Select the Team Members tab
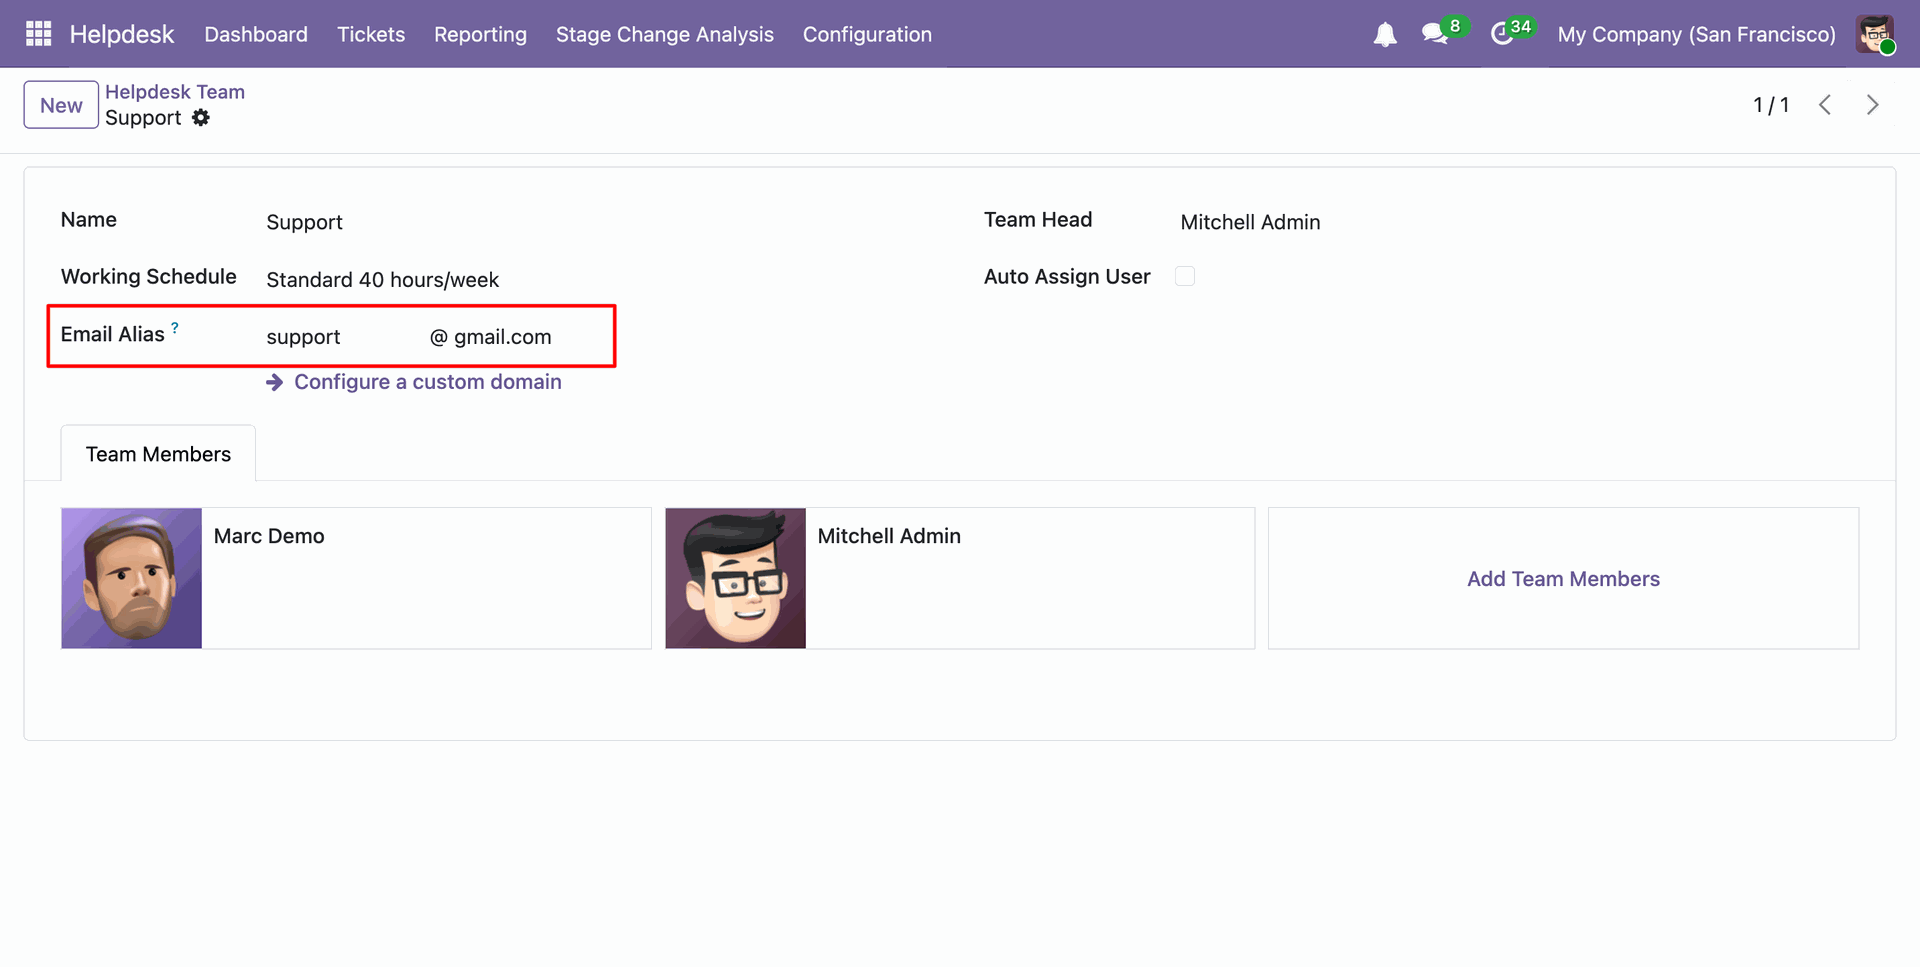Viewport: 1920px width, 967px height. pyautogui.click(x=158, y=454)
